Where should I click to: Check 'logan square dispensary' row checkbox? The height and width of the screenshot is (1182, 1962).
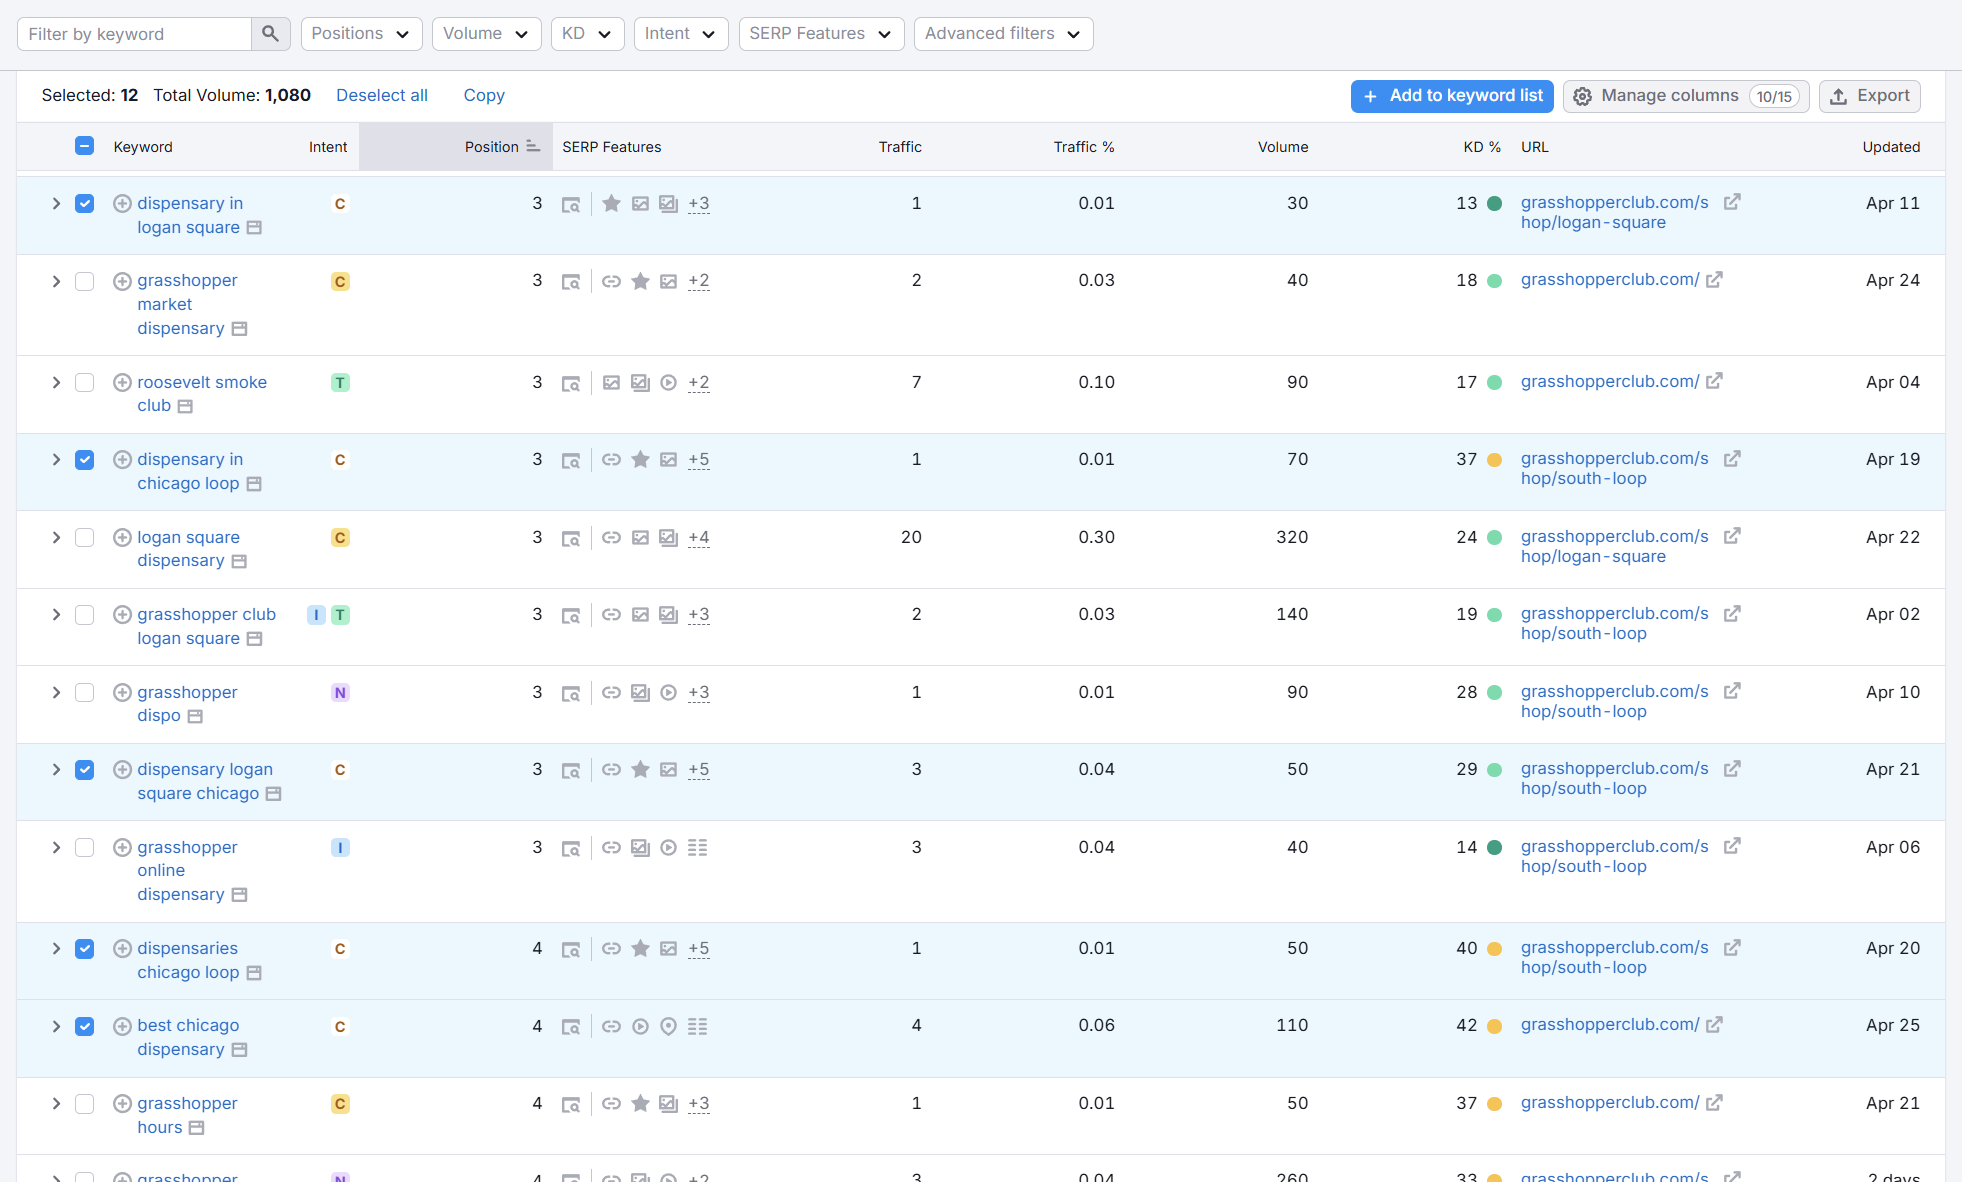(85, 537)
